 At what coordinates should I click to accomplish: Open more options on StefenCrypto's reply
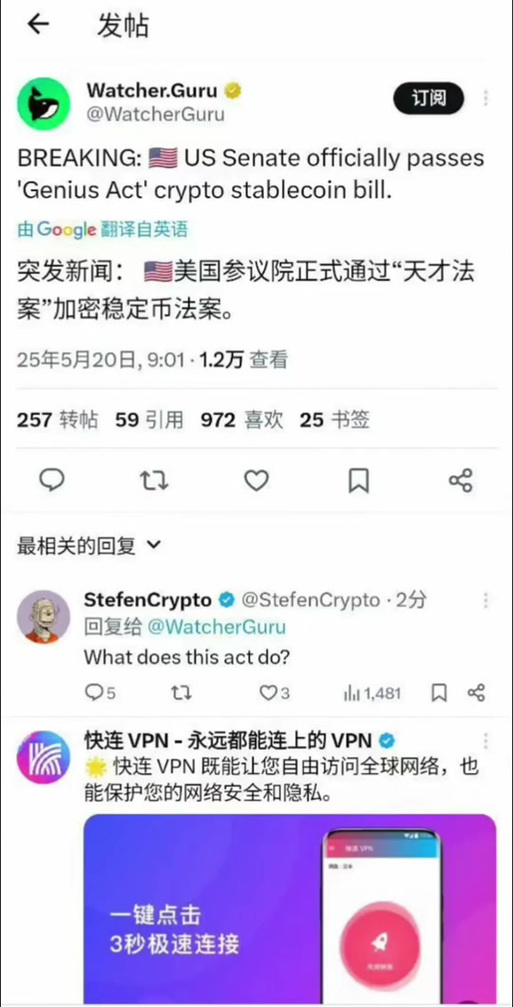pyautogui.click(x=486, y=600)
